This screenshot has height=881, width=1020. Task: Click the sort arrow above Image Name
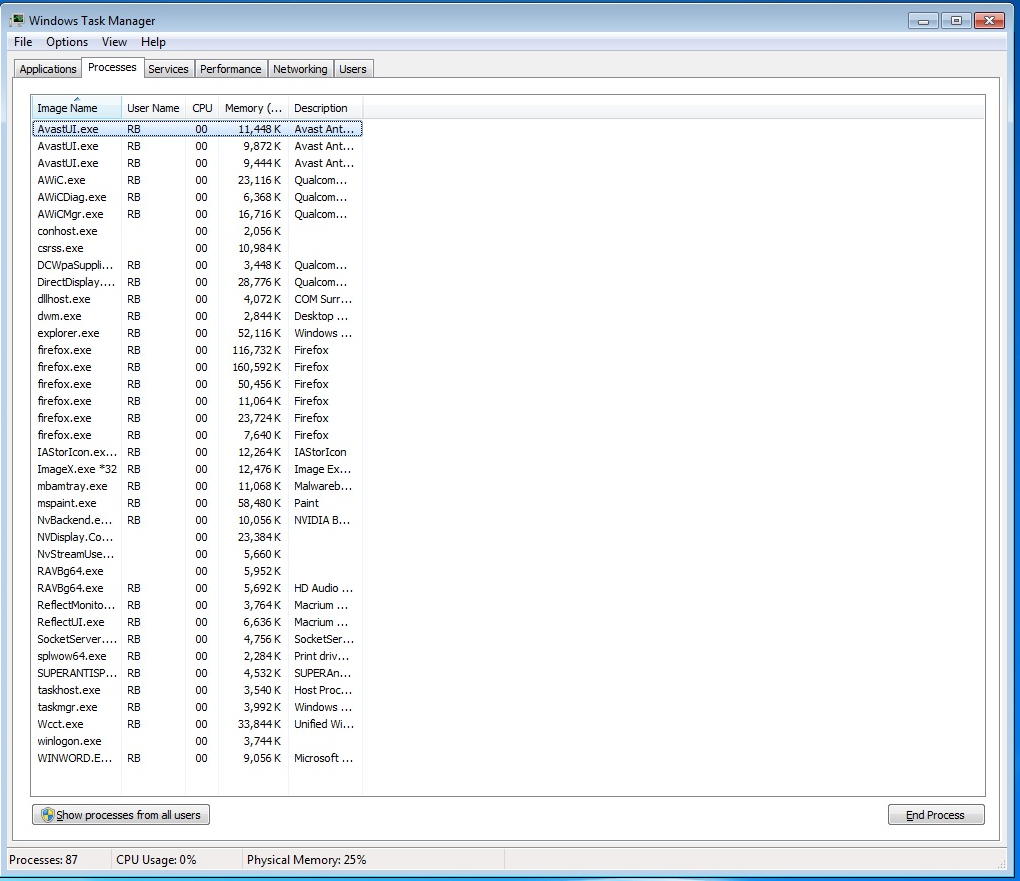click(76, 99)
